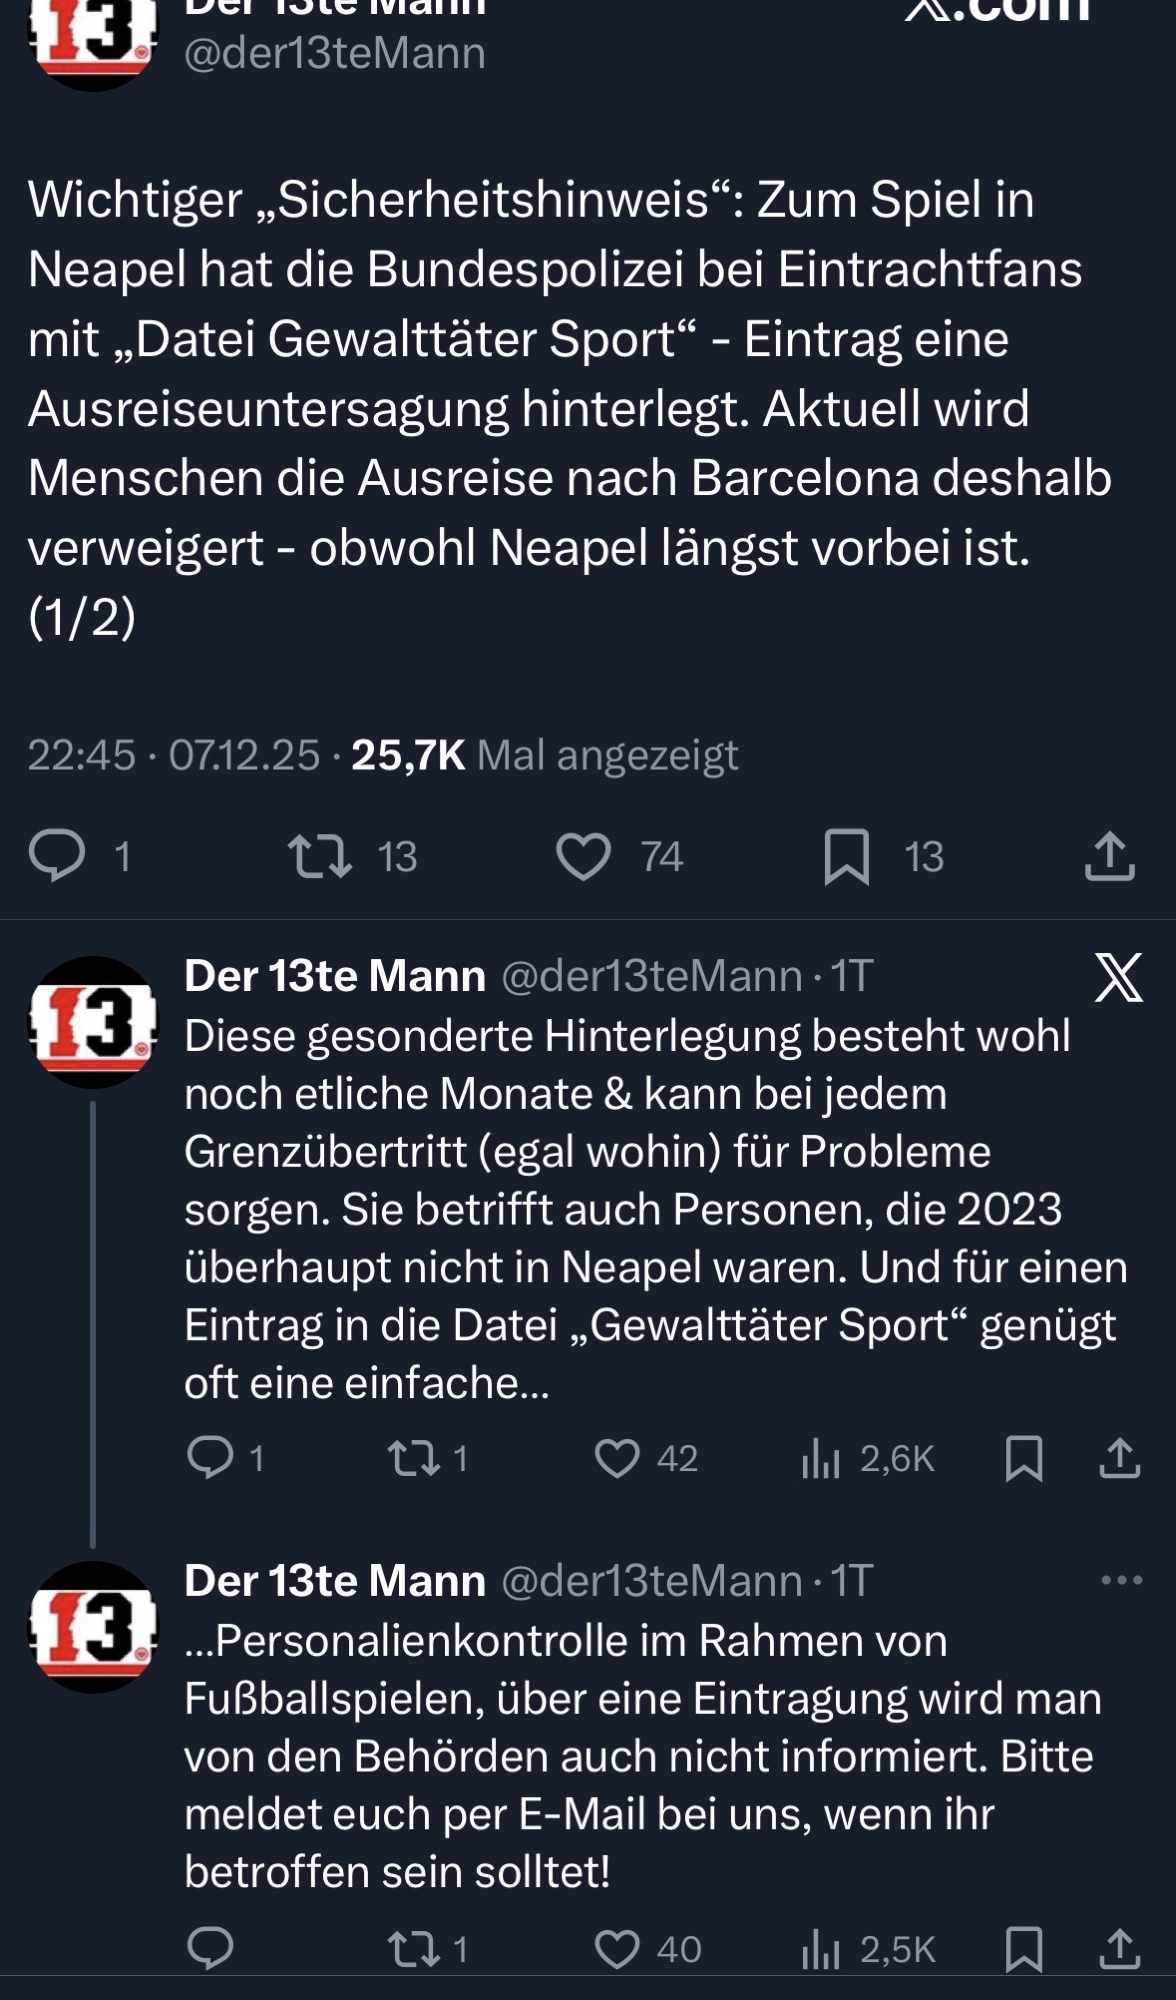Click the reply icon on the main post
Image resolution: width=1176 pixels, height=2000 pixels.
tap(58, 856)
